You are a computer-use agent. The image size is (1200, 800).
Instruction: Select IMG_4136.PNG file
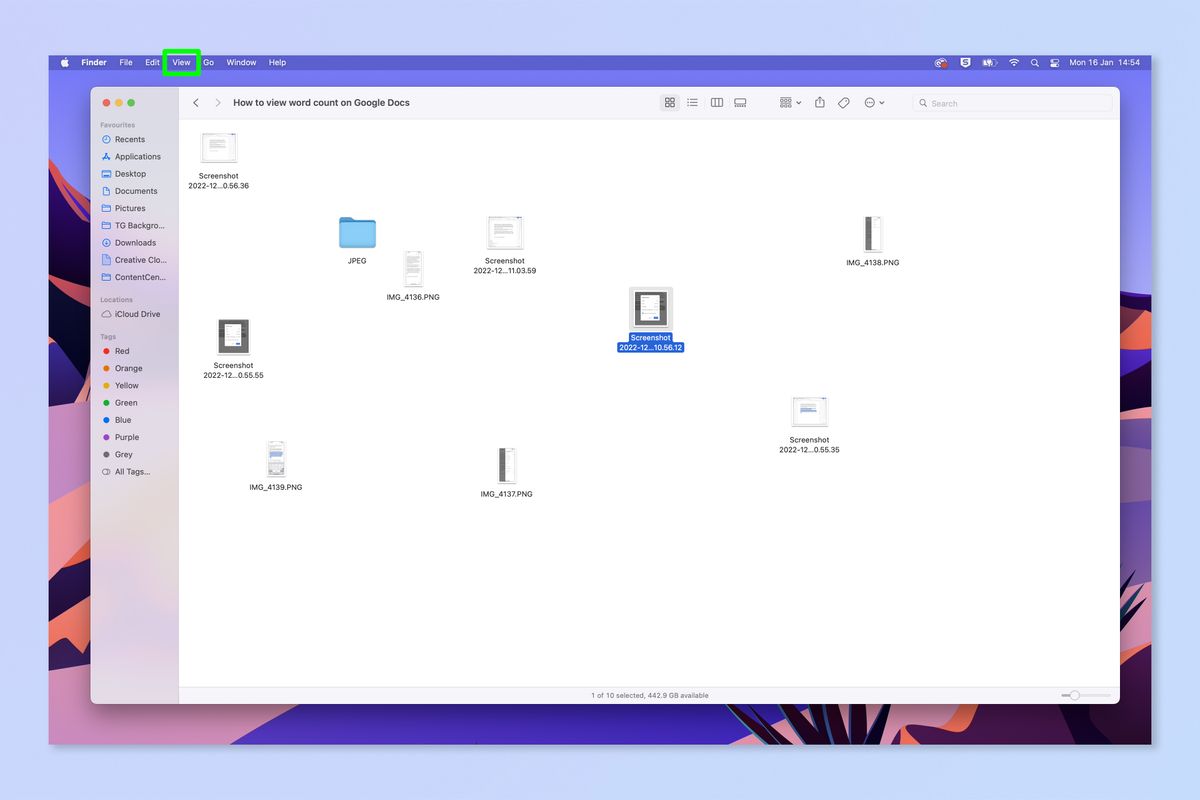click(x=413, y=270)
